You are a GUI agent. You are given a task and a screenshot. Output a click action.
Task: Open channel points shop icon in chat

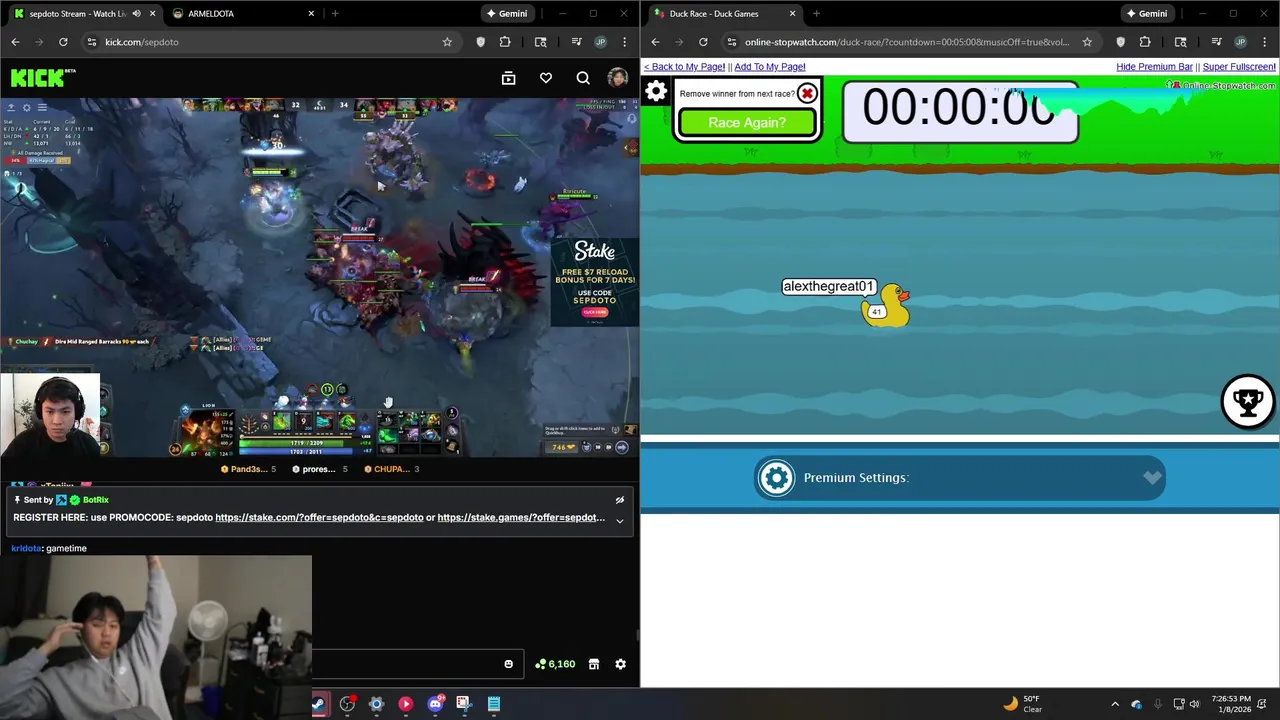[x=593, y=664]
